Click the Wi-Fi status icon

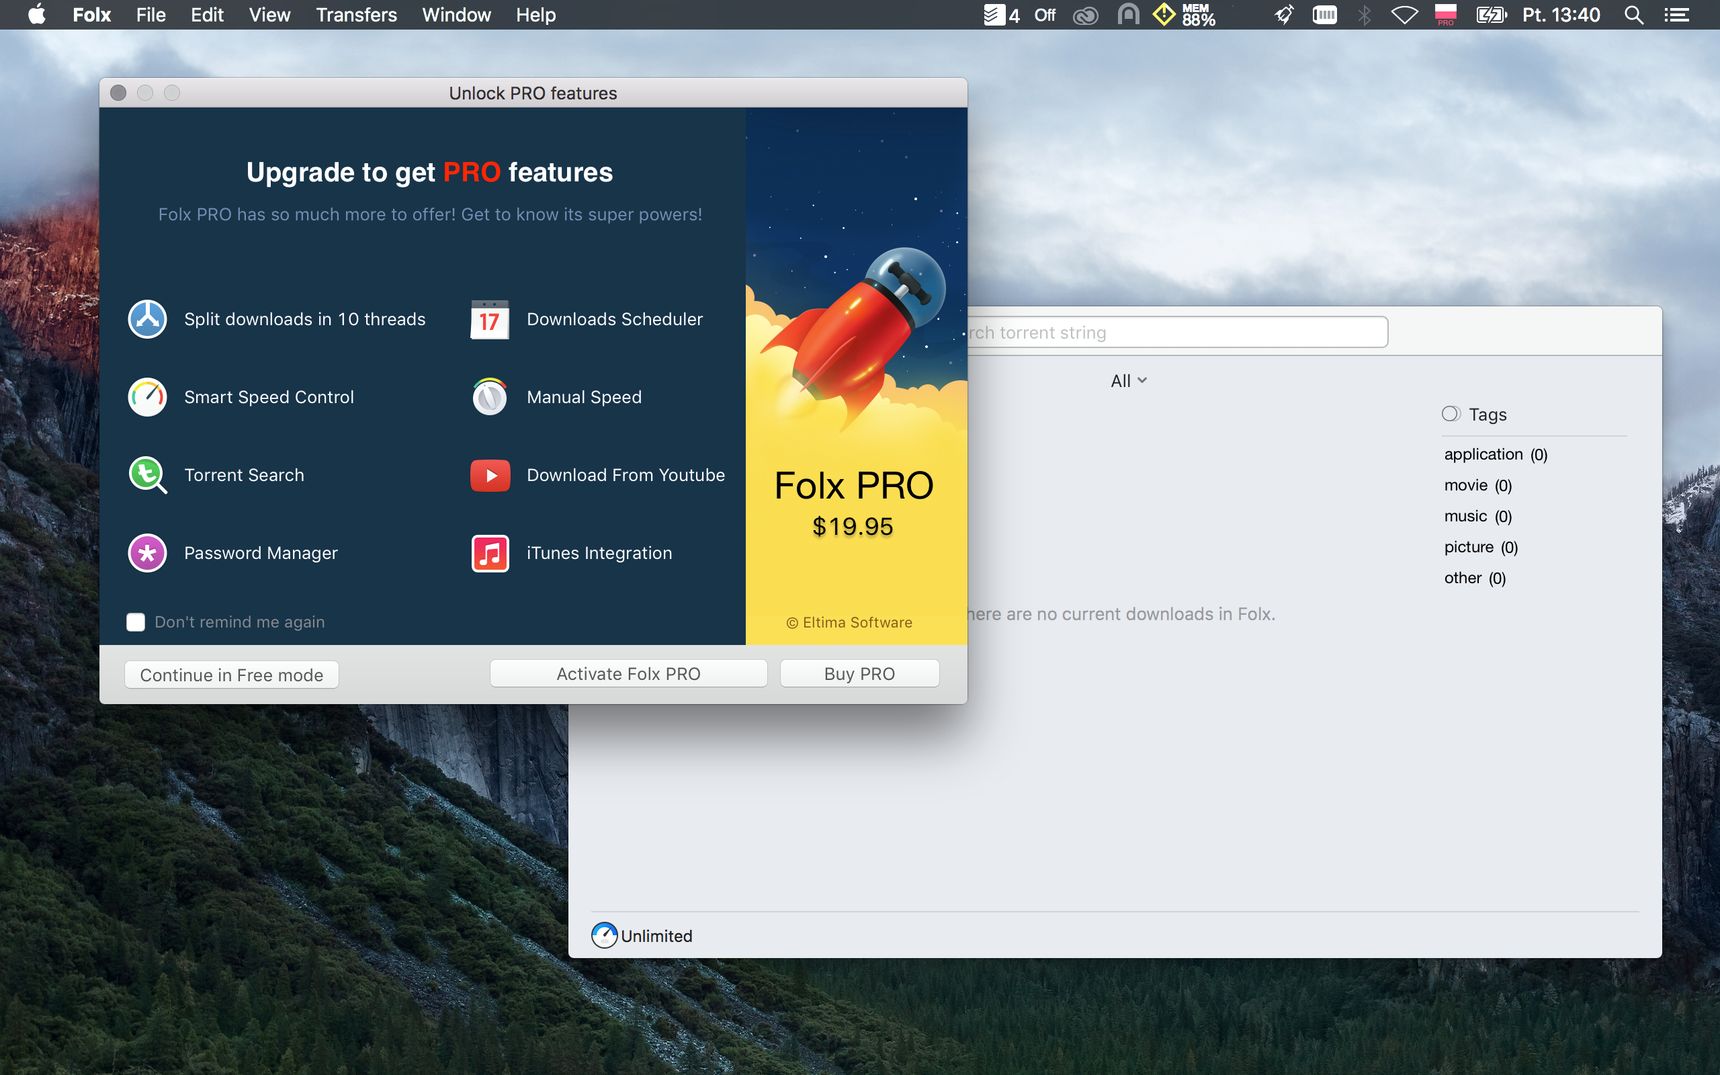click(1404, 15)
